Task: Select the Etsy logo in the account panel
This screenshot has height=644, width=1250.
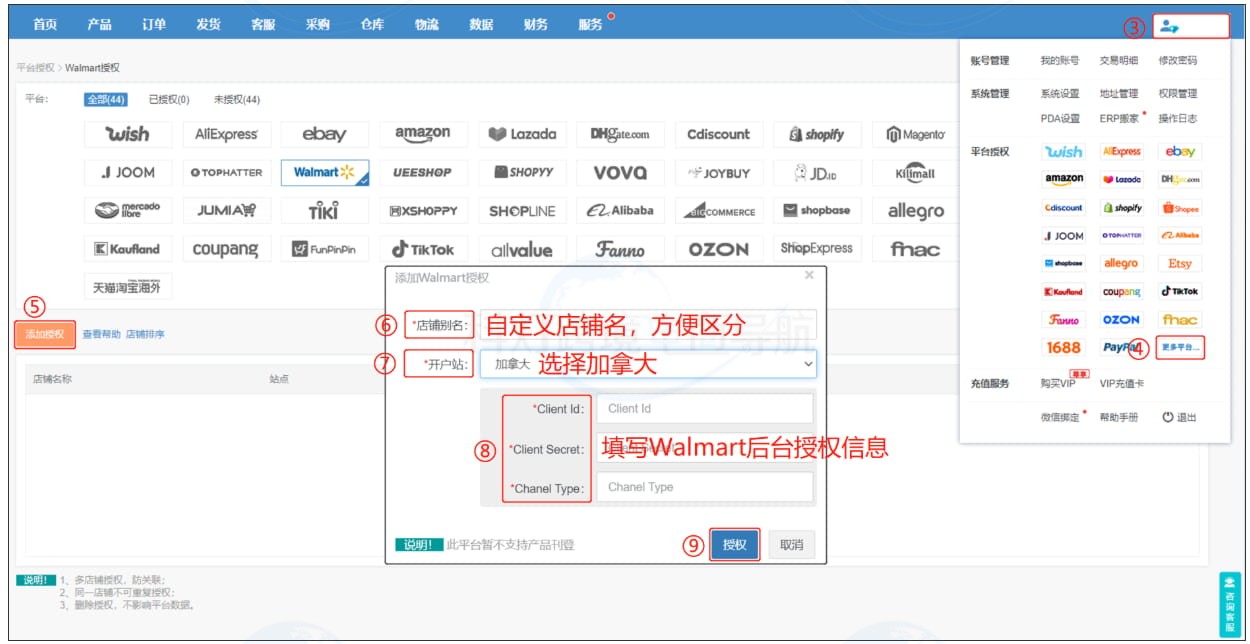Action: (x=1180, y=264)
